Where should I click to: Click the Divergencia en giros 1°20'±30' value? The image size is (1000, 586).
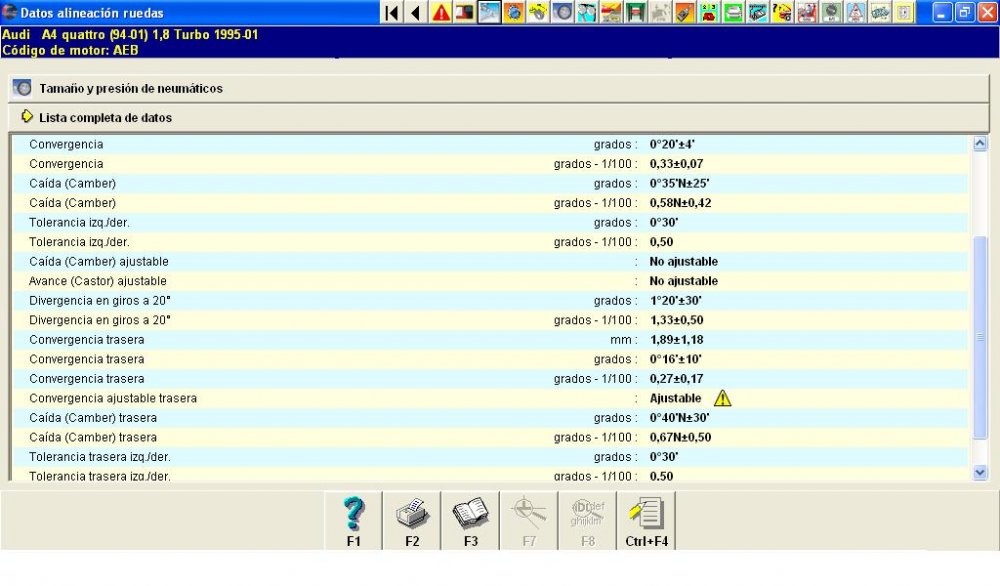(675, 301)
